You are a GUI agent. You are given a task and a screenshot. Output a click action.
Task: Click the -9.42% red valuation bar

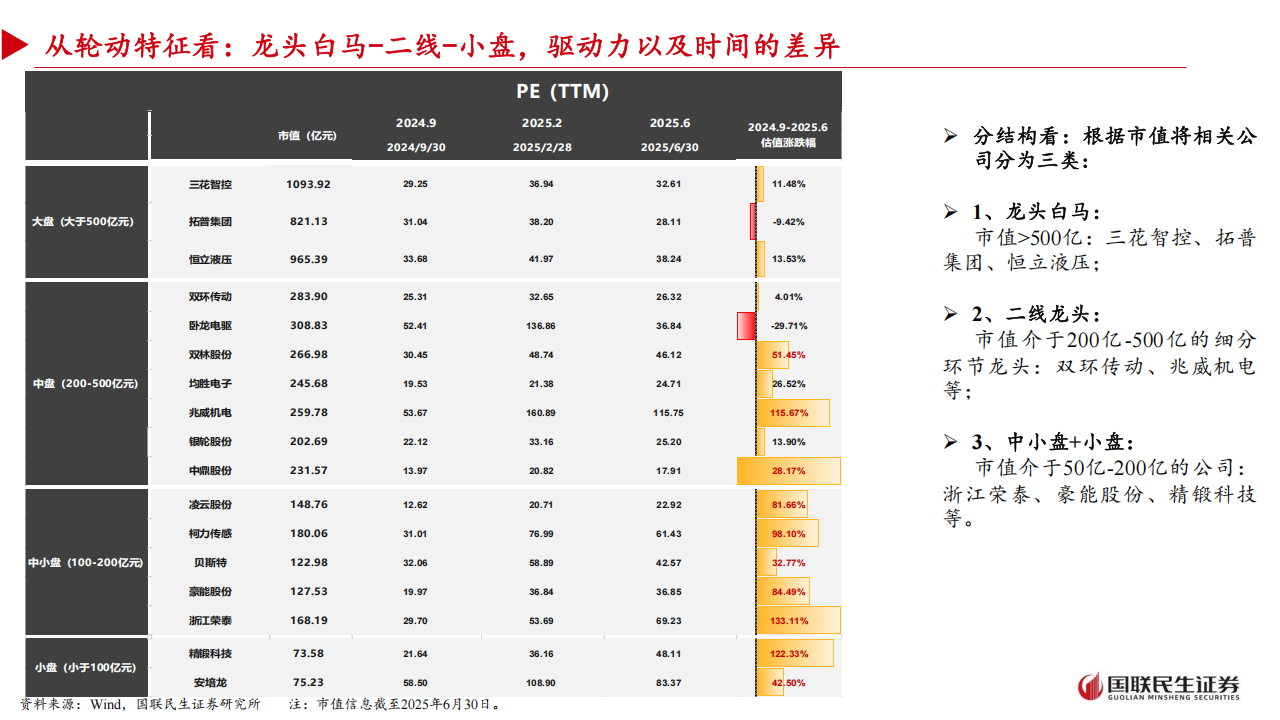(x=753, y=221)
